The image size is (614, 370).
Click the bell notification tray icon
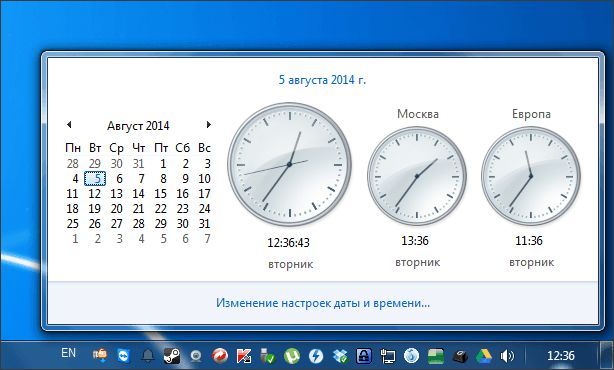tap(148, 356)
